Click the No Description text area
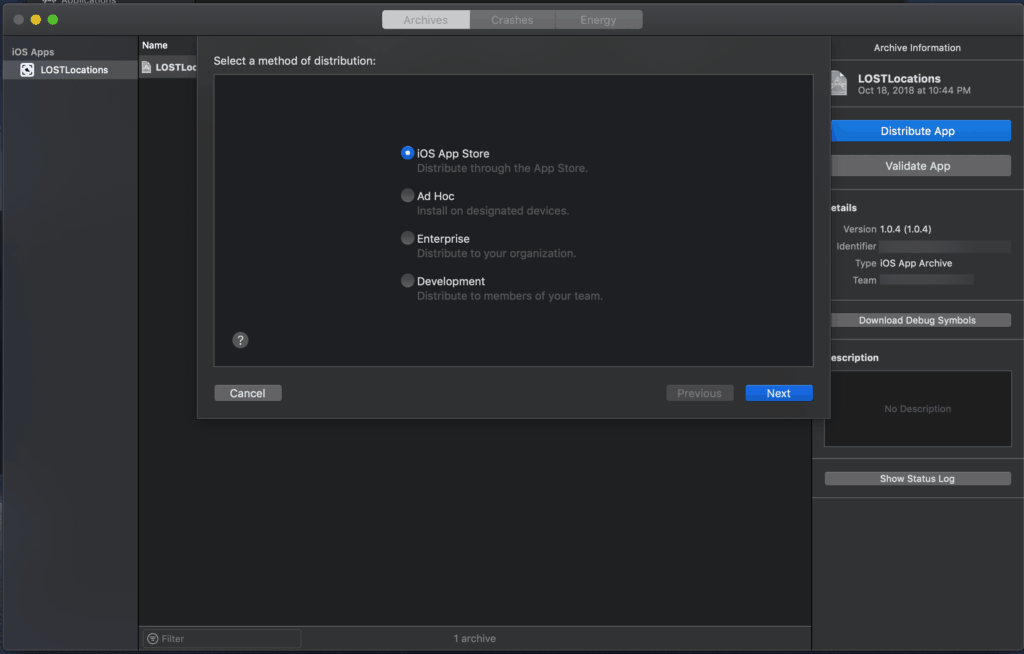The image size is (1024, 654). click(918, 408)
